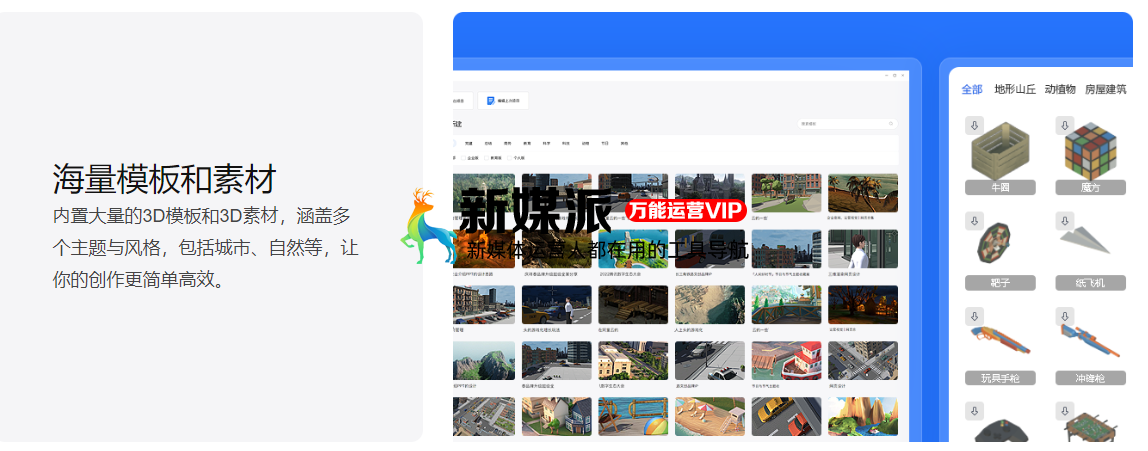This screenshot has width=1148, height=451.
Task: Click the 玩具手枪 label button
Action: click(x=1000, y=378)
